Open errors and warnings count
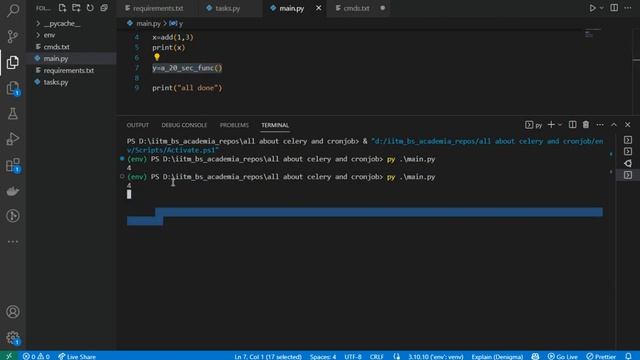The width and height of the screenshot is (640, 360). pos(36,356)
